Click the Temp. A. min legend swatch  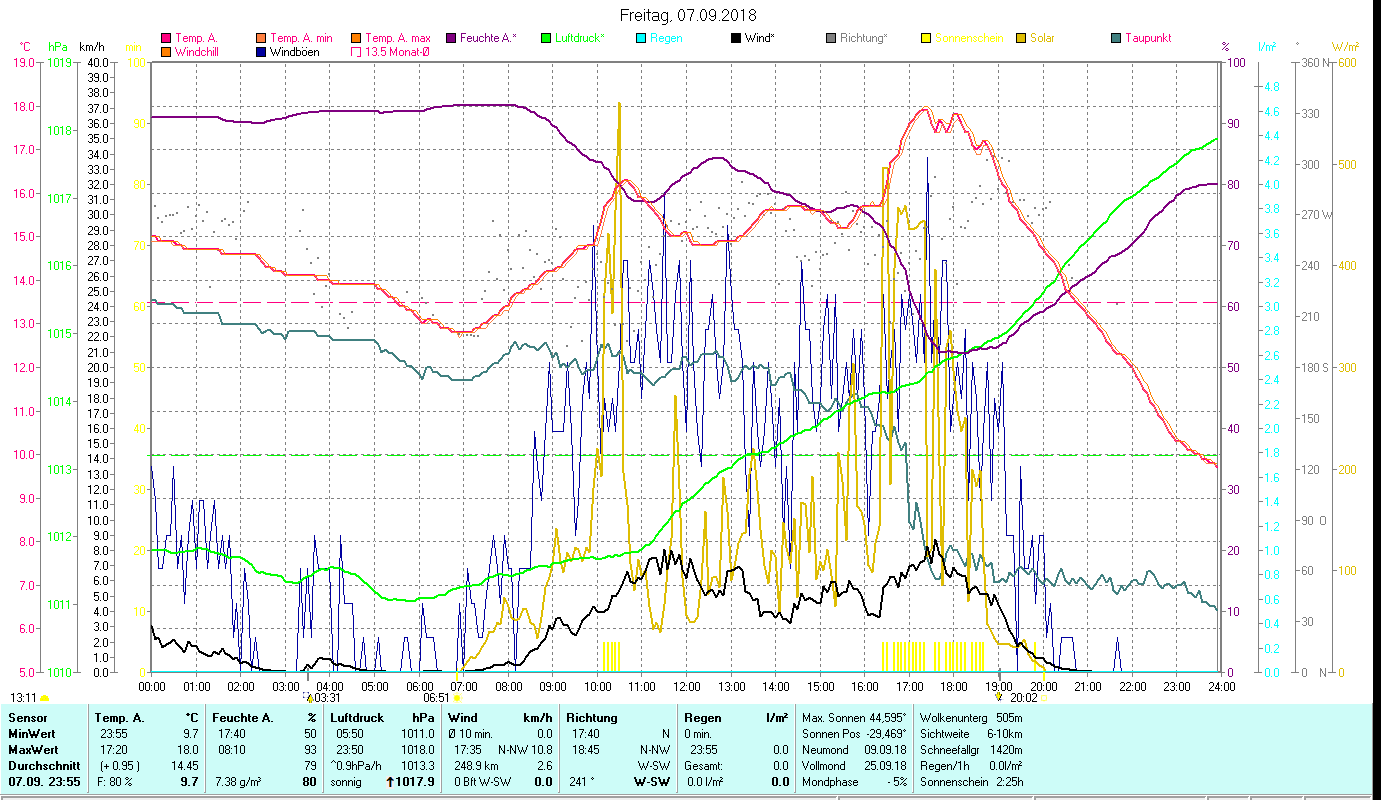coord(262,38)
